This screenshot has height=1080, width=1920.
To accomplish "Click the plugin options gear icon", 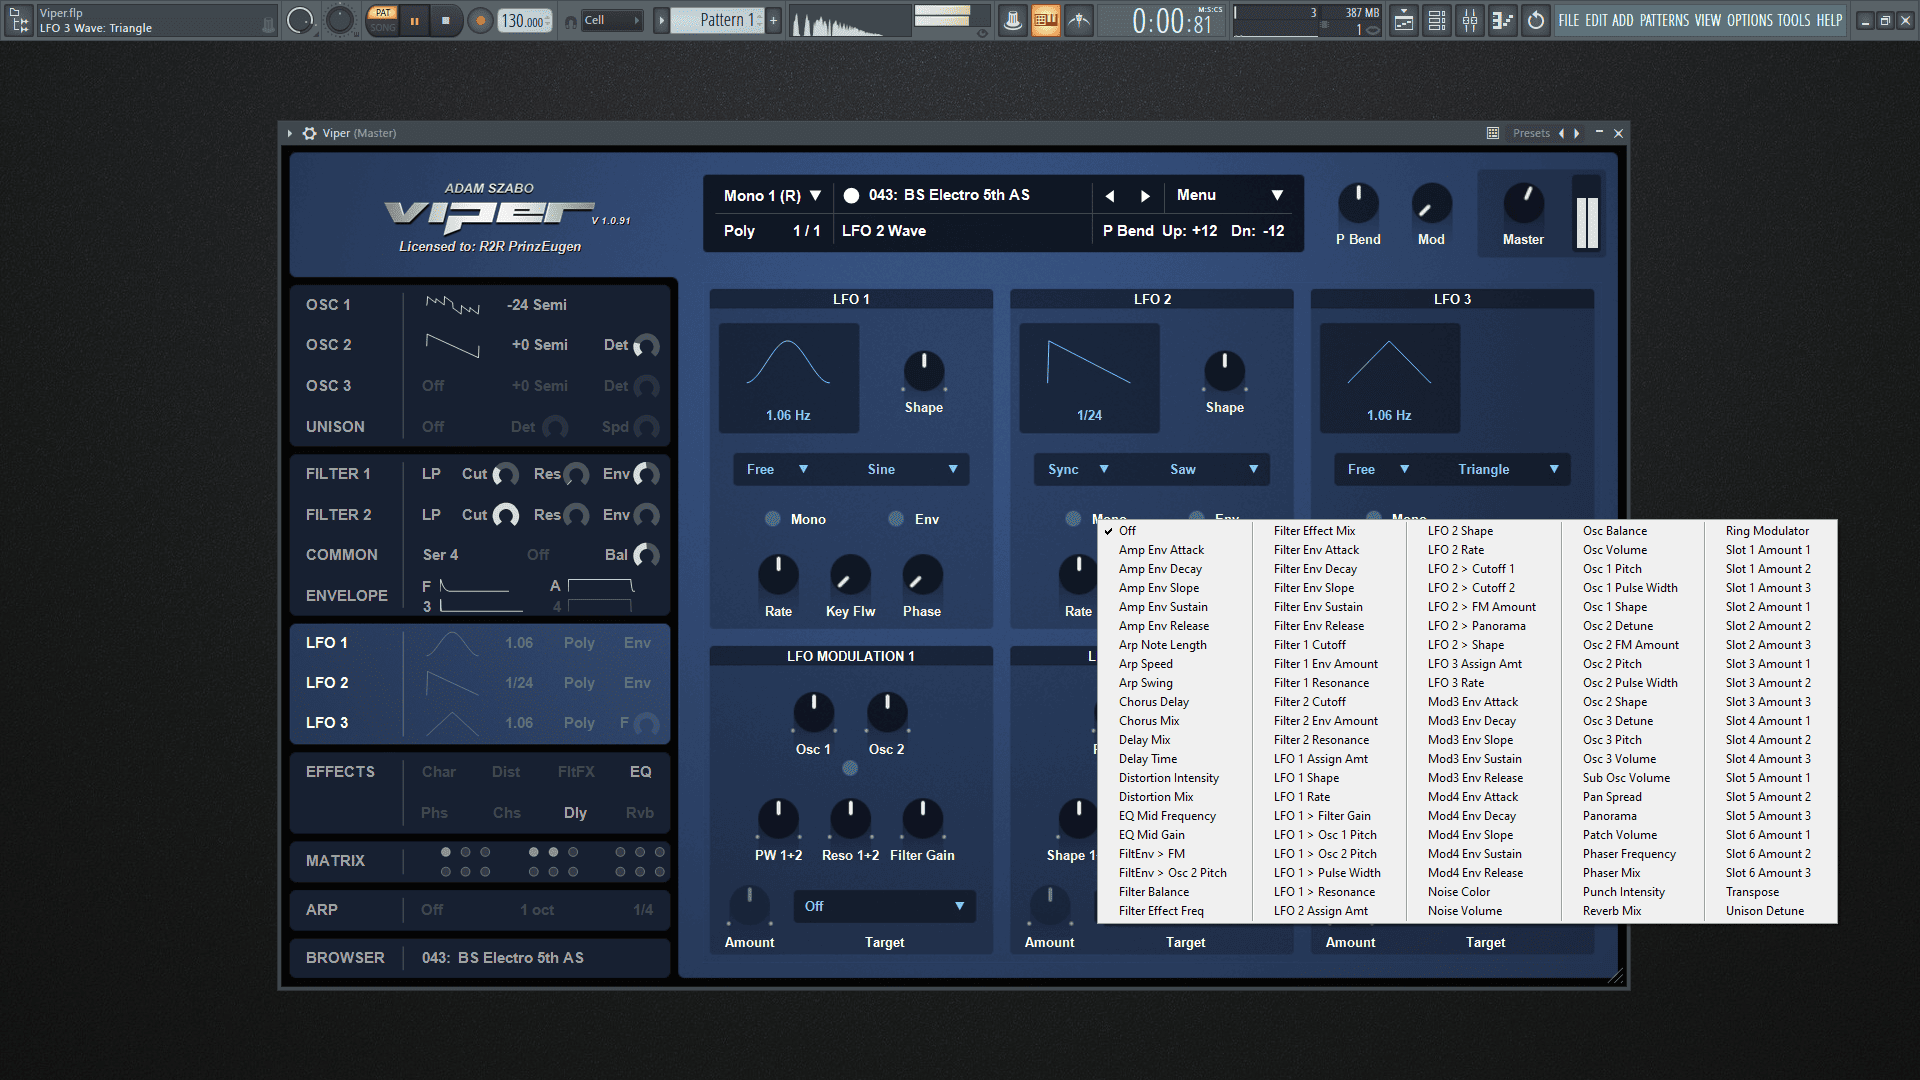I will pos(310,133).
